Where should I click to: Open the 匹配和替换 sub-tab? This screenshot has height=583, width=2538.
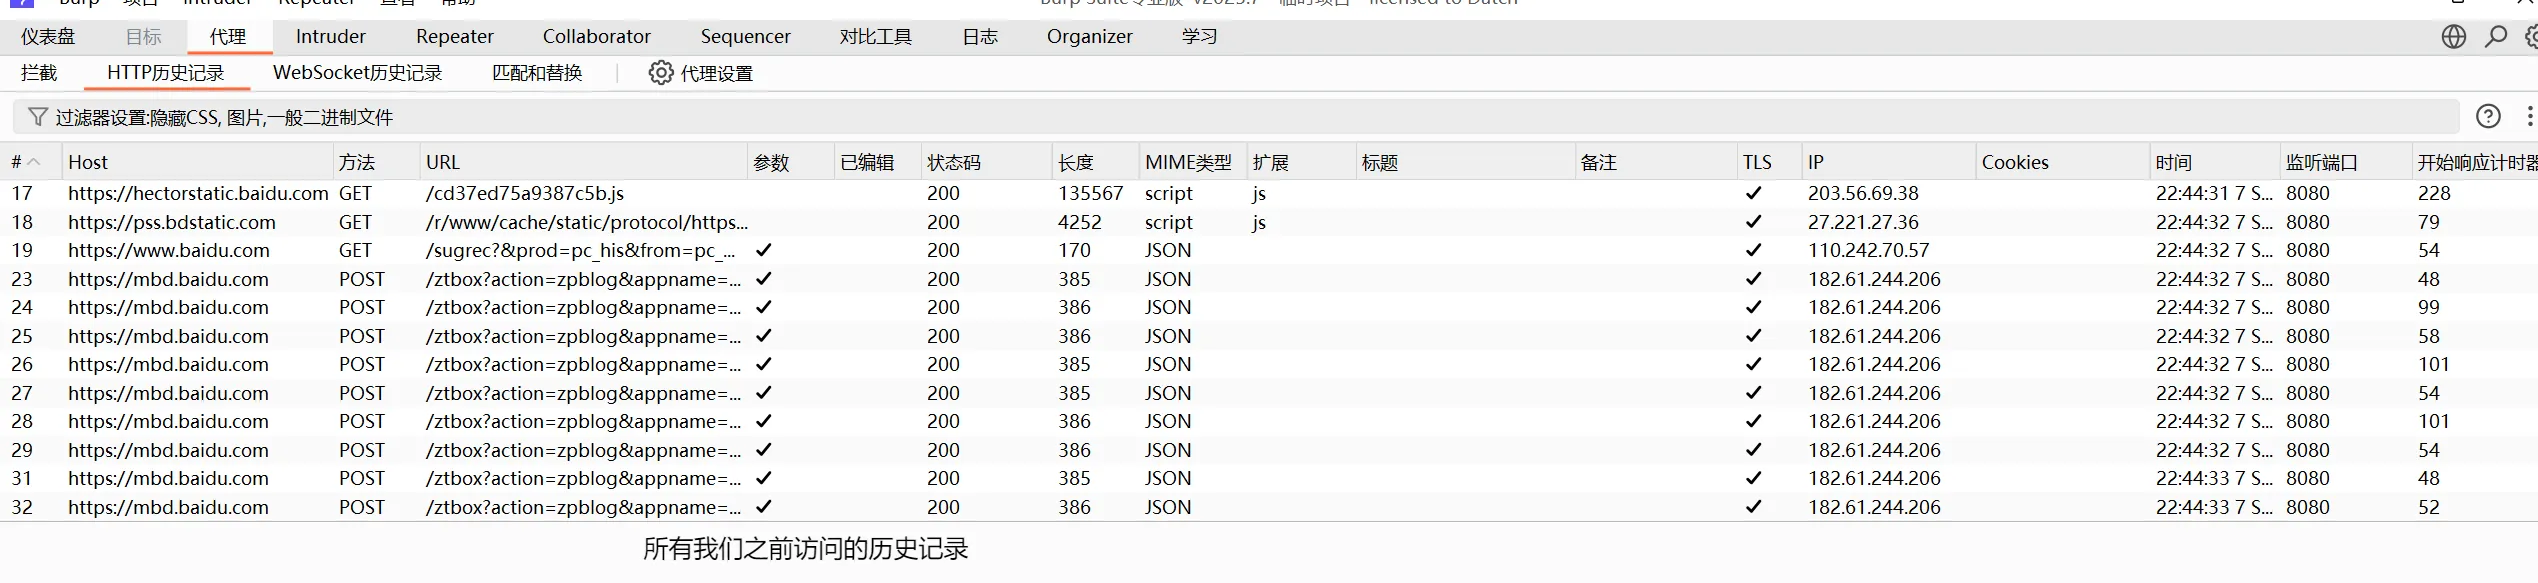[536, 73]
